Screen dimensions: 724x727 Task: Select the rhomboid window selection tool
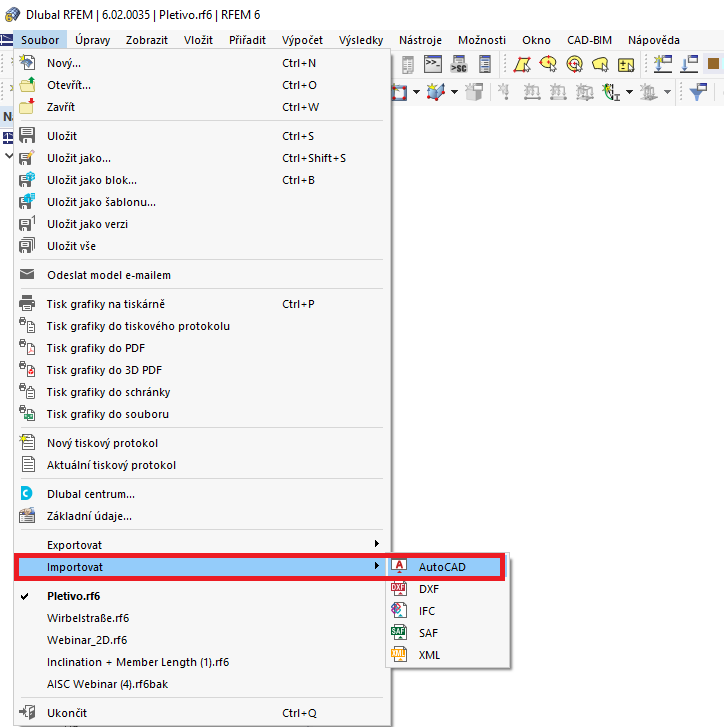522,64
